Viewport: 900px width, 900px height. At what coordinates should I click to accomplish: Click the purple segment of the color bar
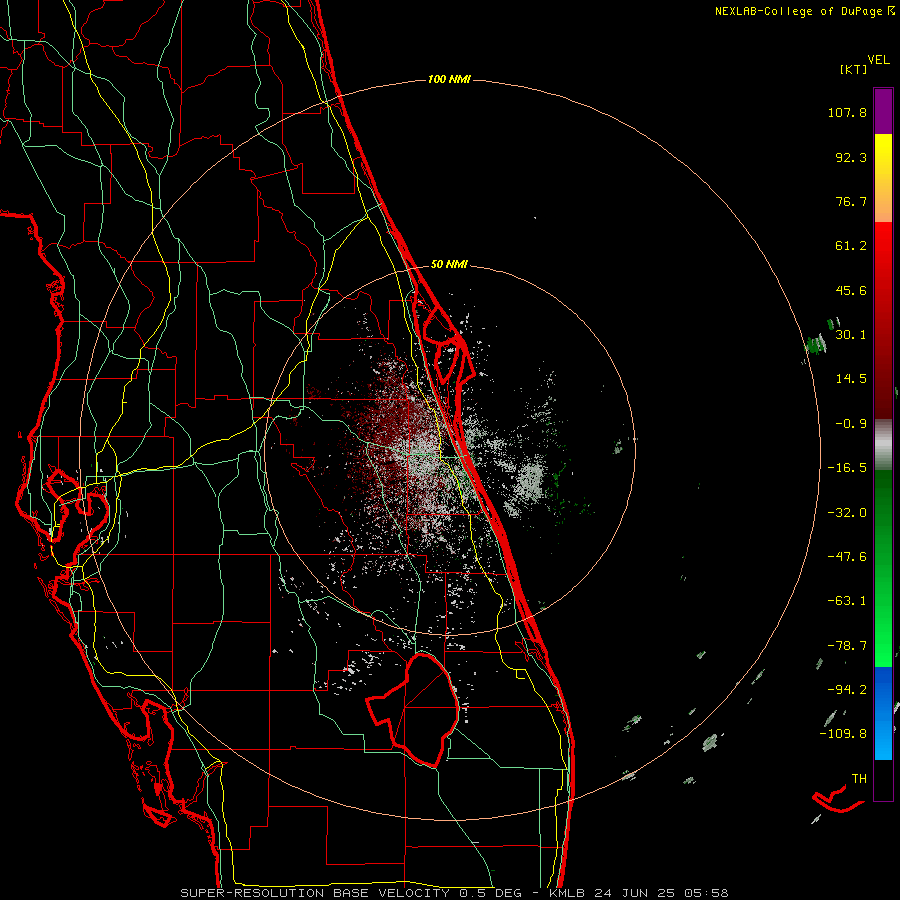pyautogui.click(x=883, y=111)
